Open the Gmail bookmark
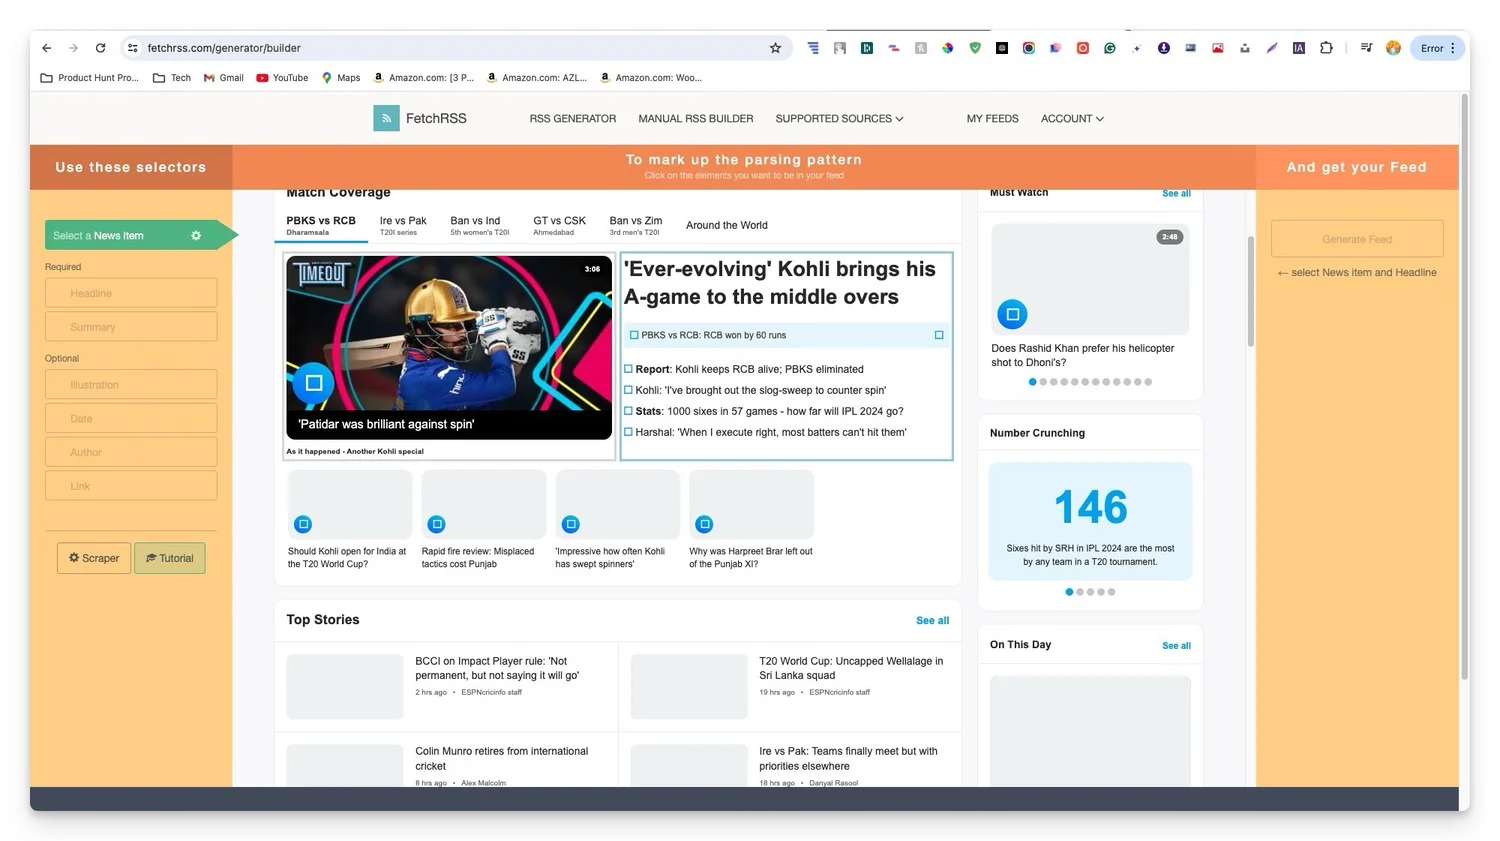The height and width of the screenshot is (841, 1500). click(223, 78)
